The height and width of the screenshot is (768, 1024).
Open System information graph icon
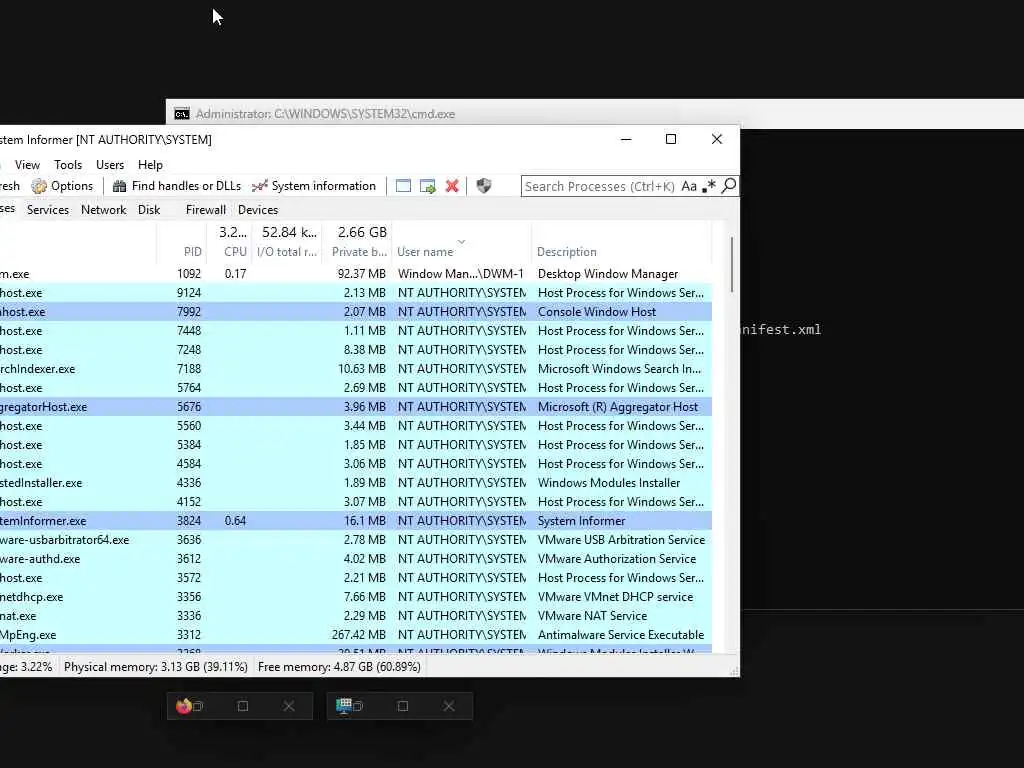click(260, 186)
